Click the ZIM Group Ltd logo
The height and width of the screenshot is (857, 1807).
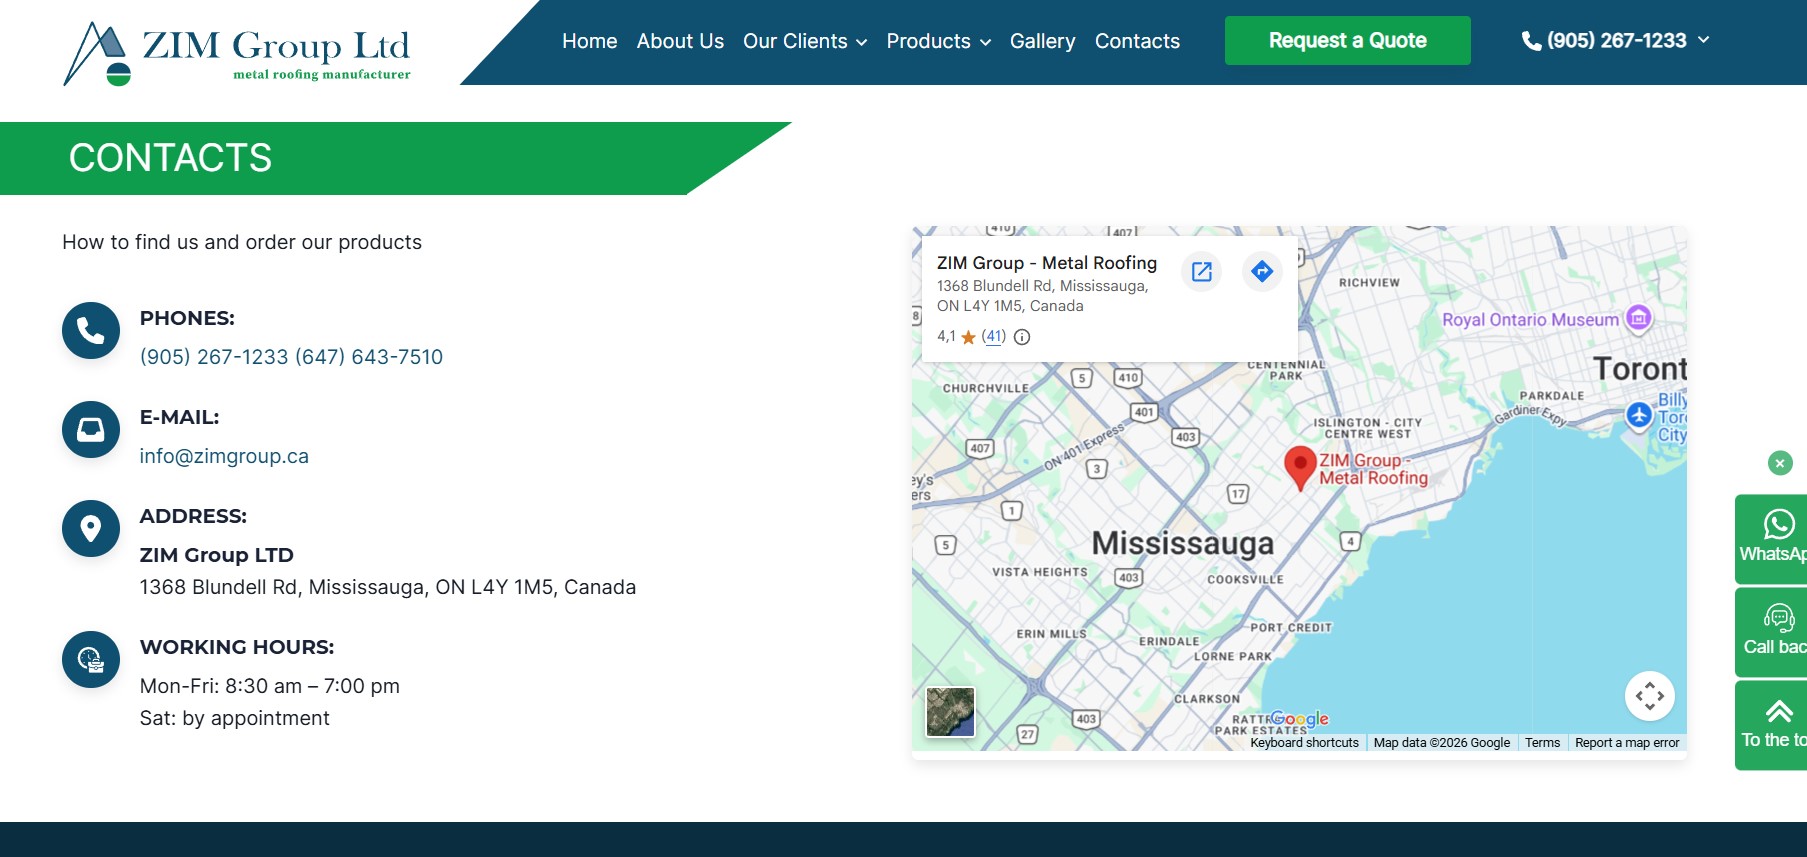click(x=237, y=52)
